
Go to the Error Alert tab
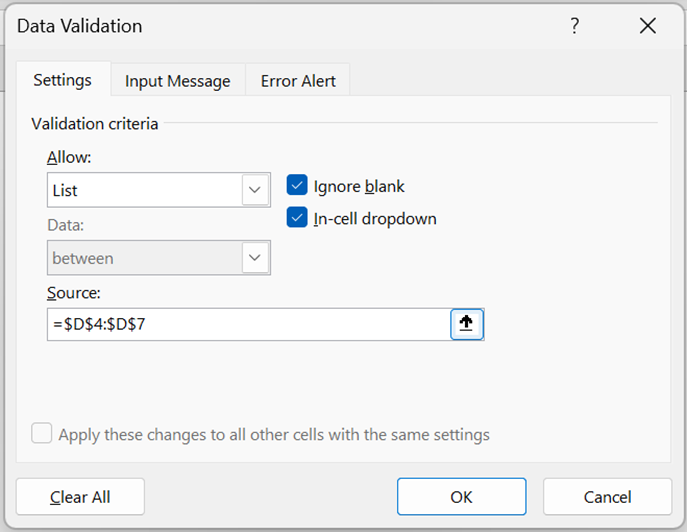coord(298,81)
